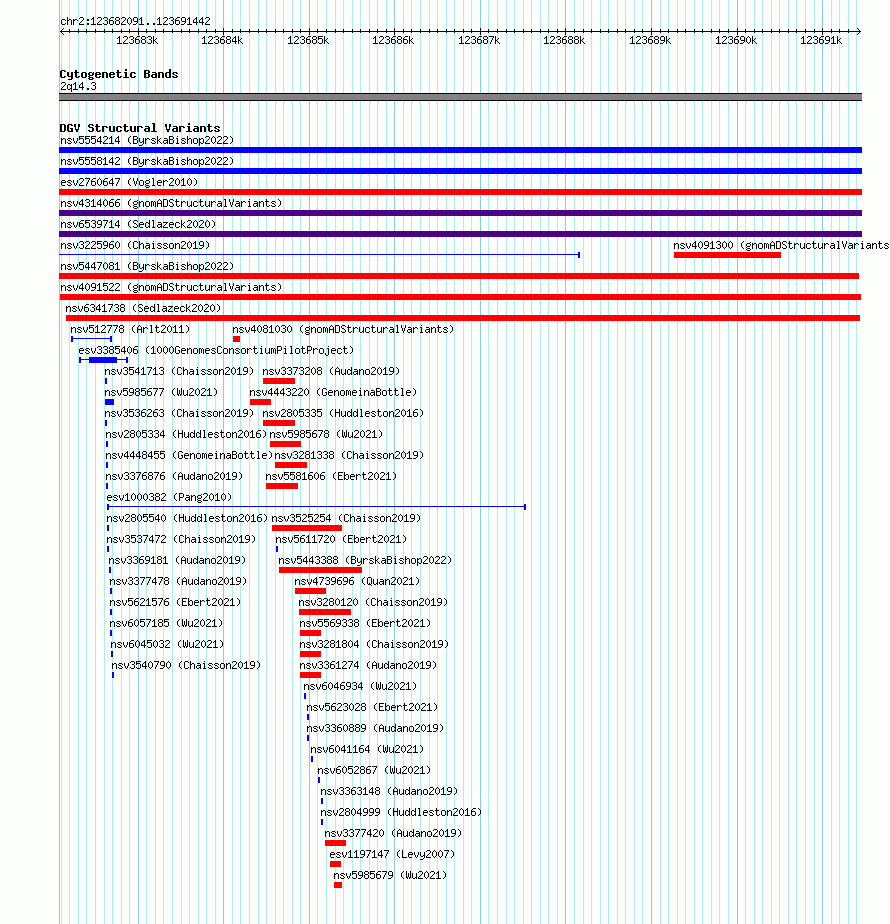Click nsv6057185 (Wu2021) label
Viewport: 890px width, 924px height.
pos(167,623)
